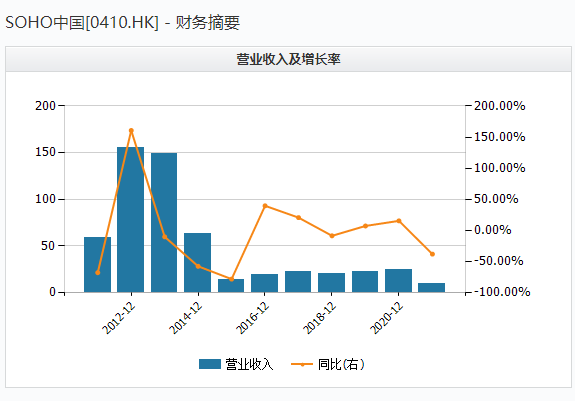Image resolution: width=575 pixels, height=401 pixels.
Task: Click the growth line peak point at 2012-12
Action: (131, 130)
